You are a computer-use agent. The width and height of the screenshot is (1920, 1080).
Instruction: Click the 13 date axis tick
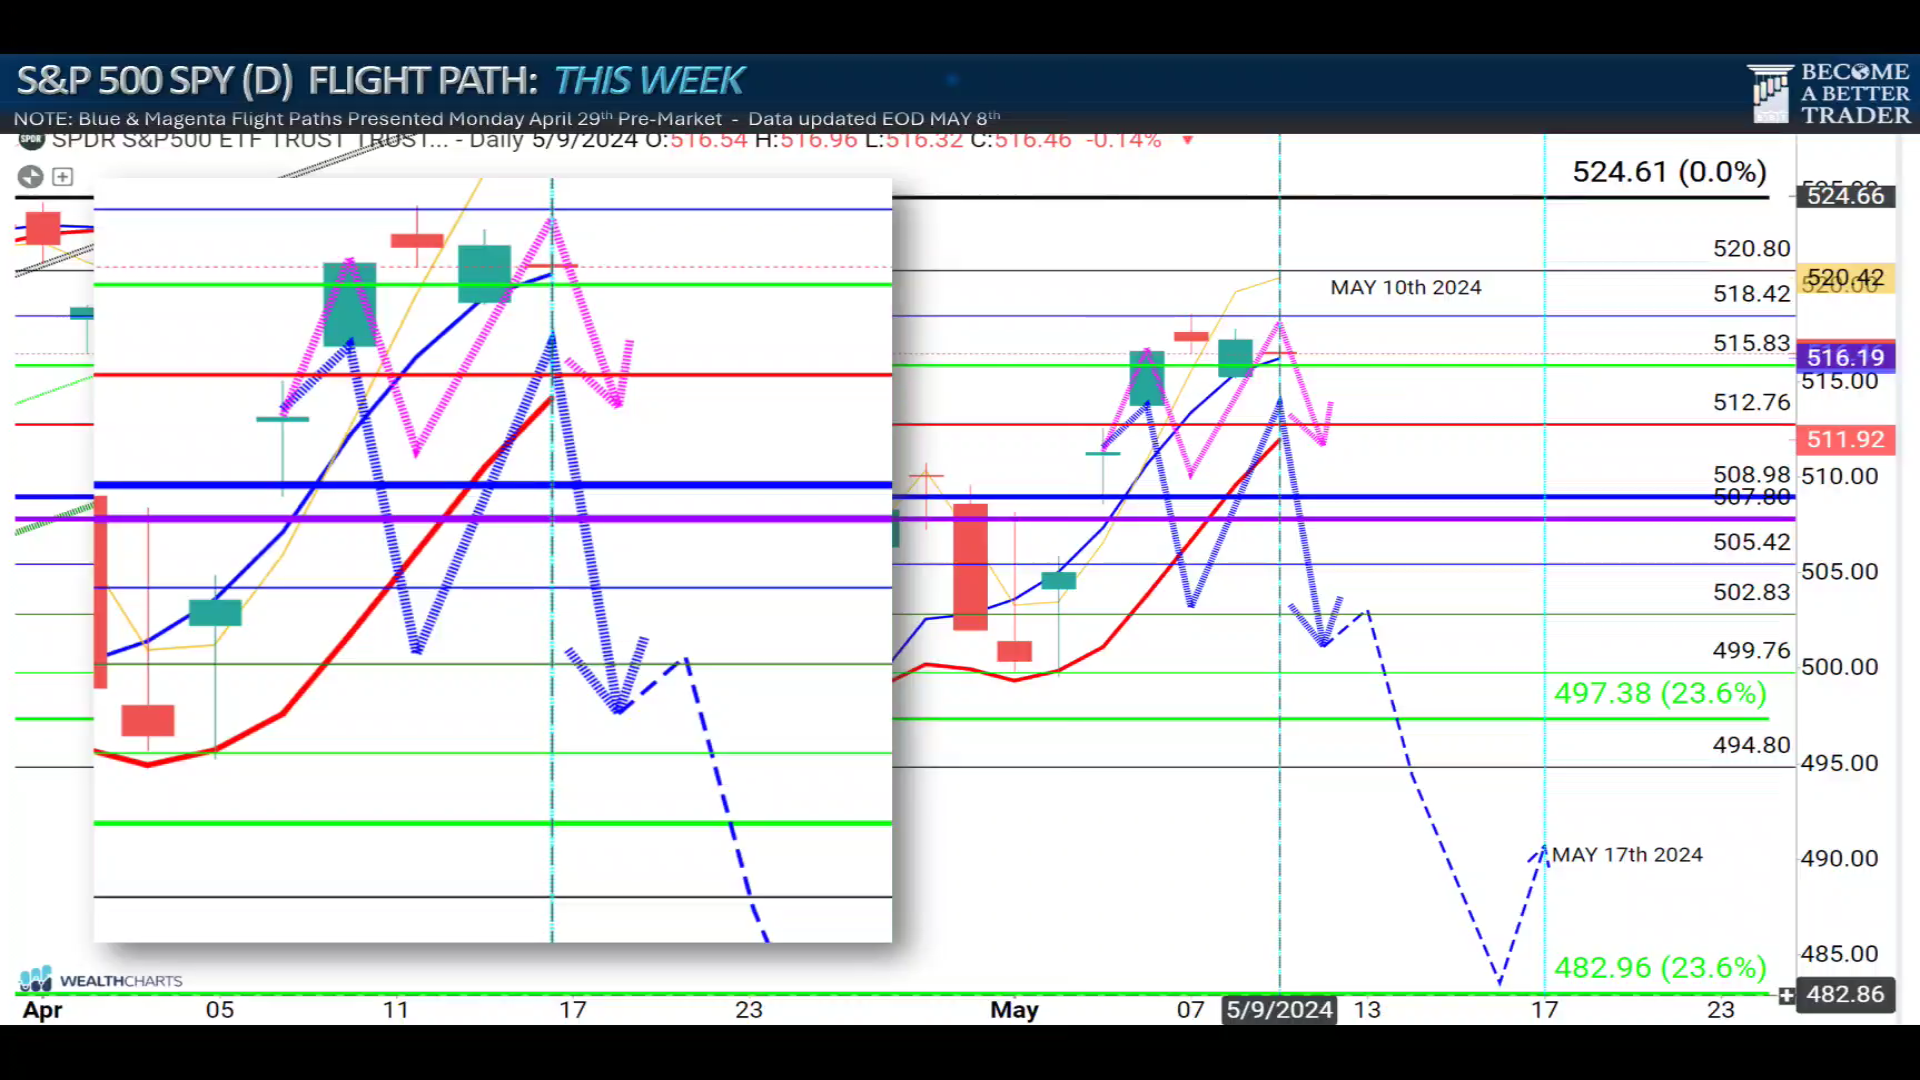tap(1367, 1010)
